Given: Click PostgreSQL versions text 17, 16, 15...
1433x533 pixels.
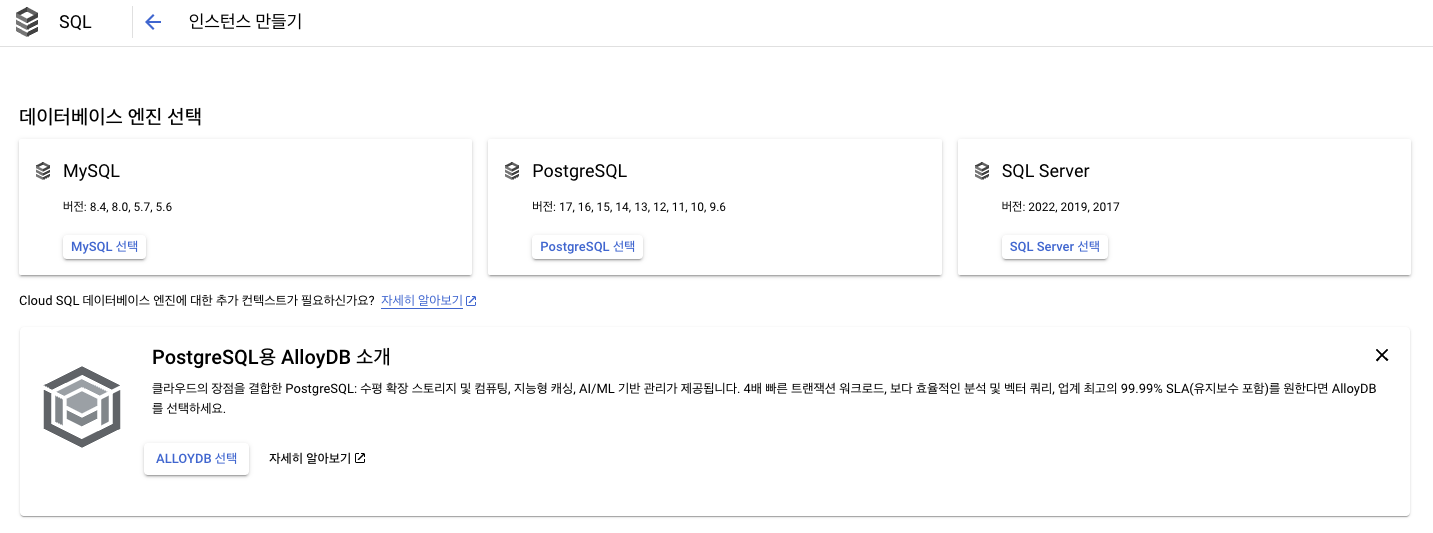Looking at the screenshot, I should tap(629, 207).
